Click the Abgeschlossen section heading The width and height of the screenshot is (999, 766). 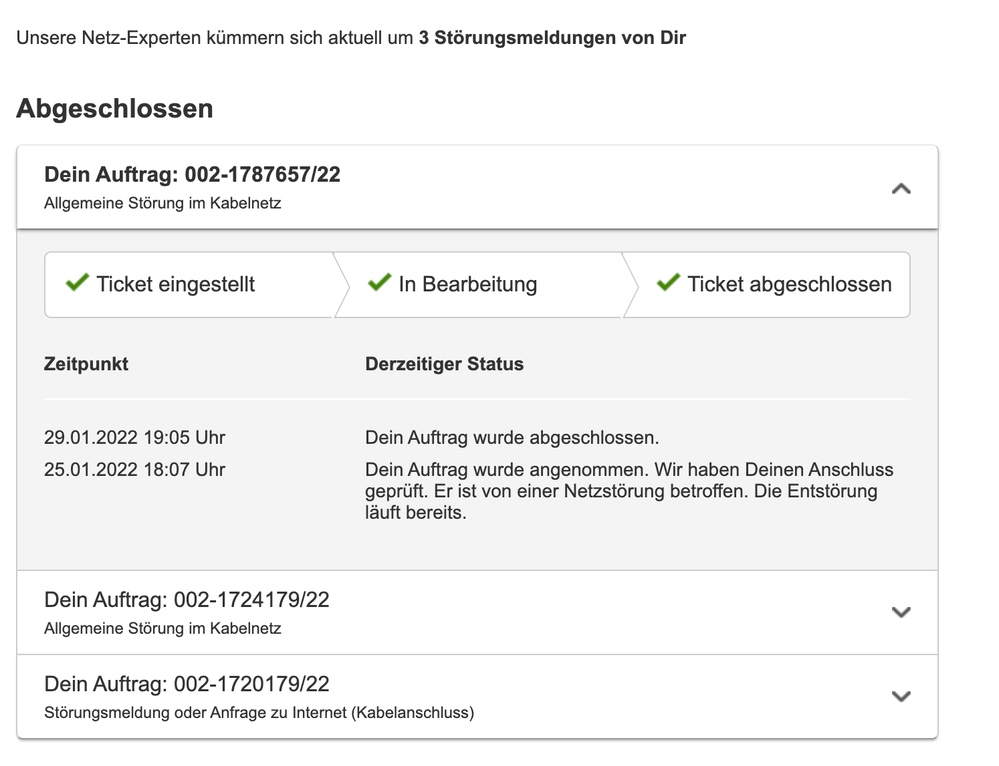(x=115, y=108)
